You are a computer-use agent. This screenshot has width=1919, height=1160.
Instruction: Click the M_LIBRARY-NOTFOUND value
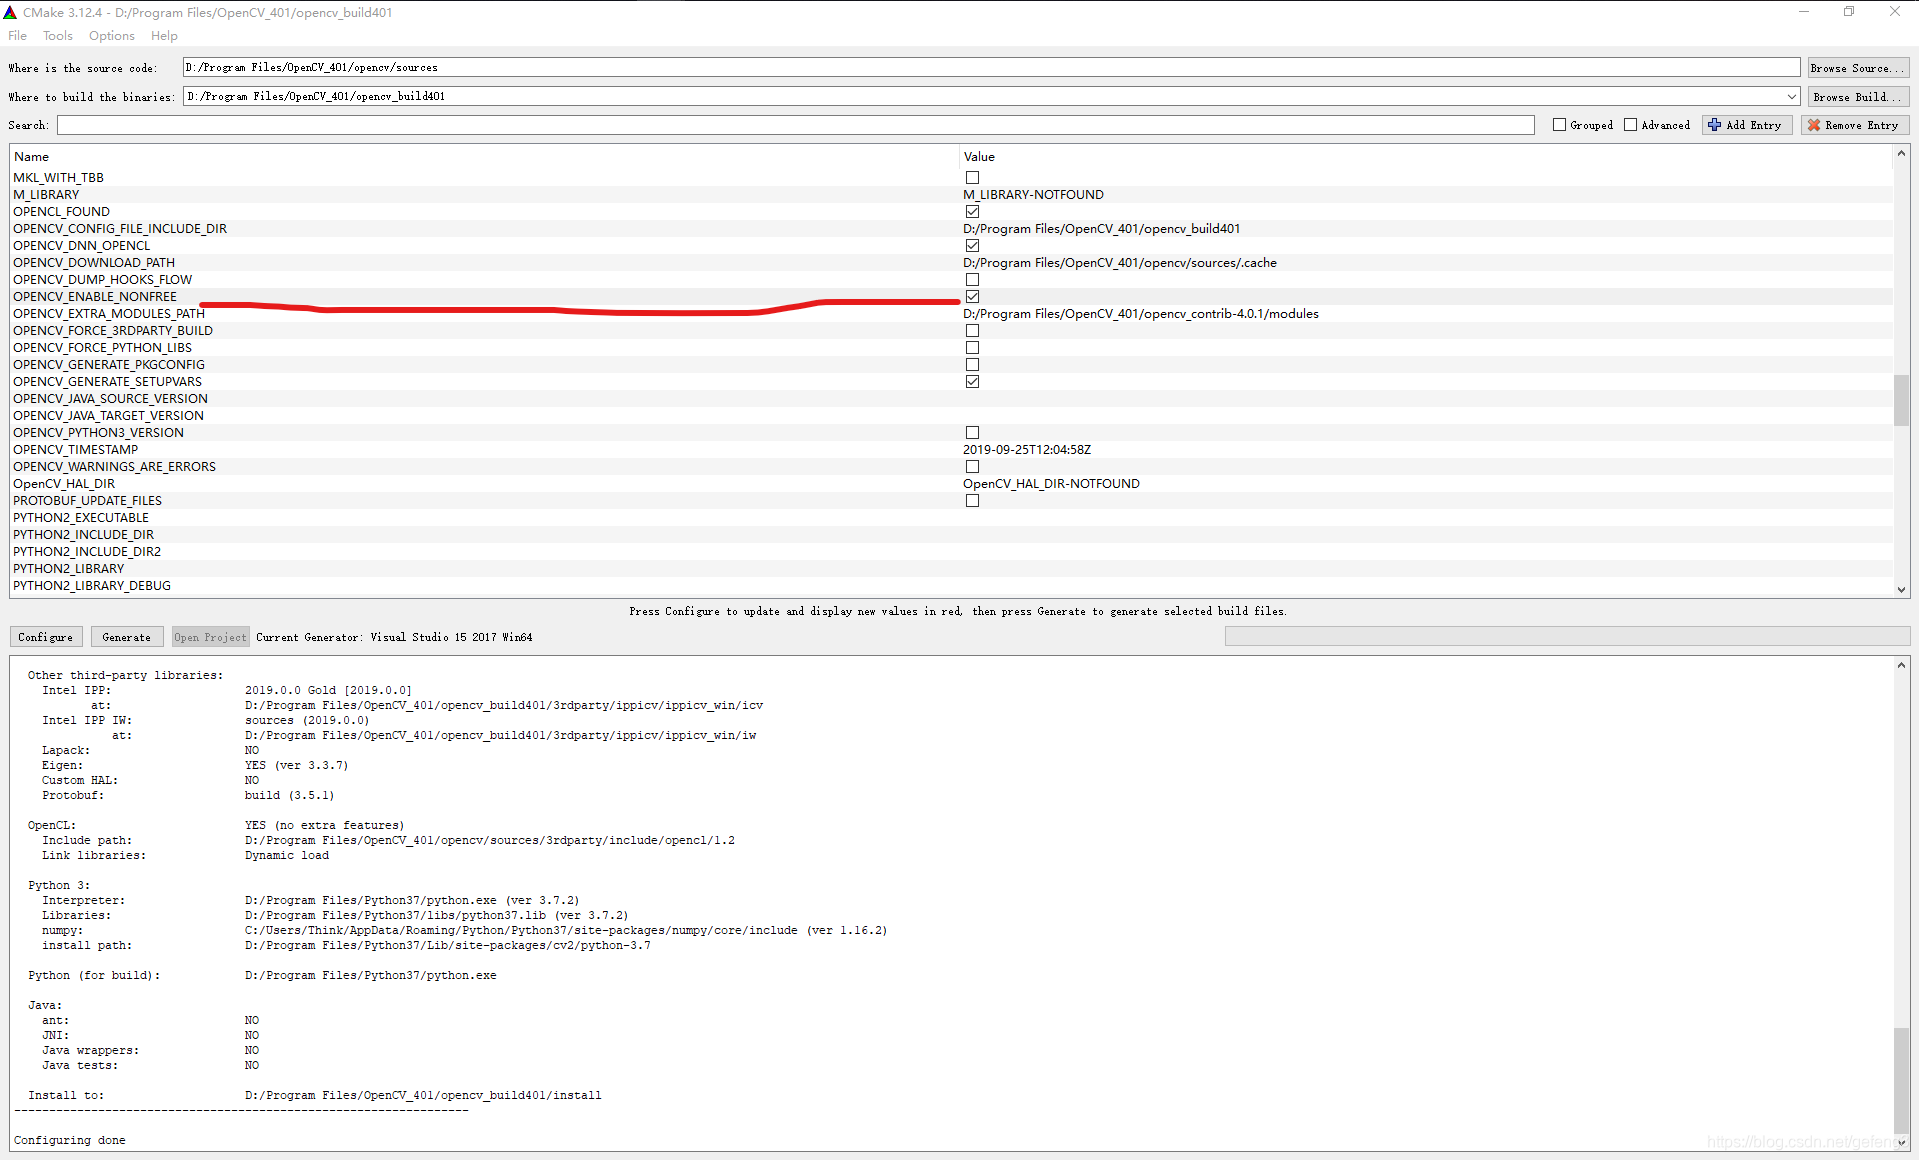tap(1033, 195)
